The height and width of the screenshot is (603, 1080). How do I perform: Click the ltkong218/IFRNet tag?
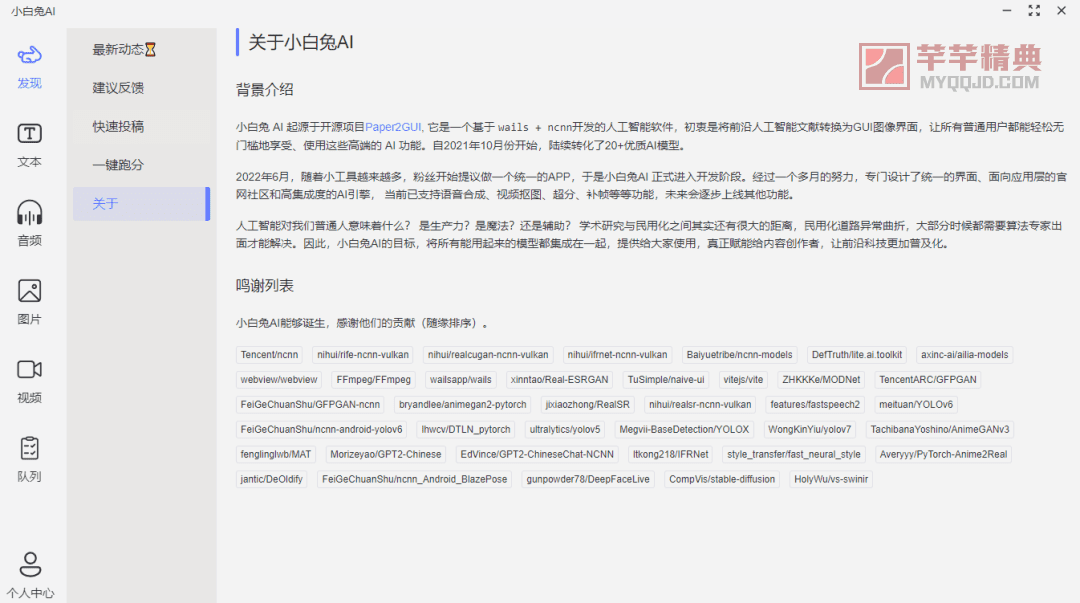pyautogui.click(x=671, y=454)
